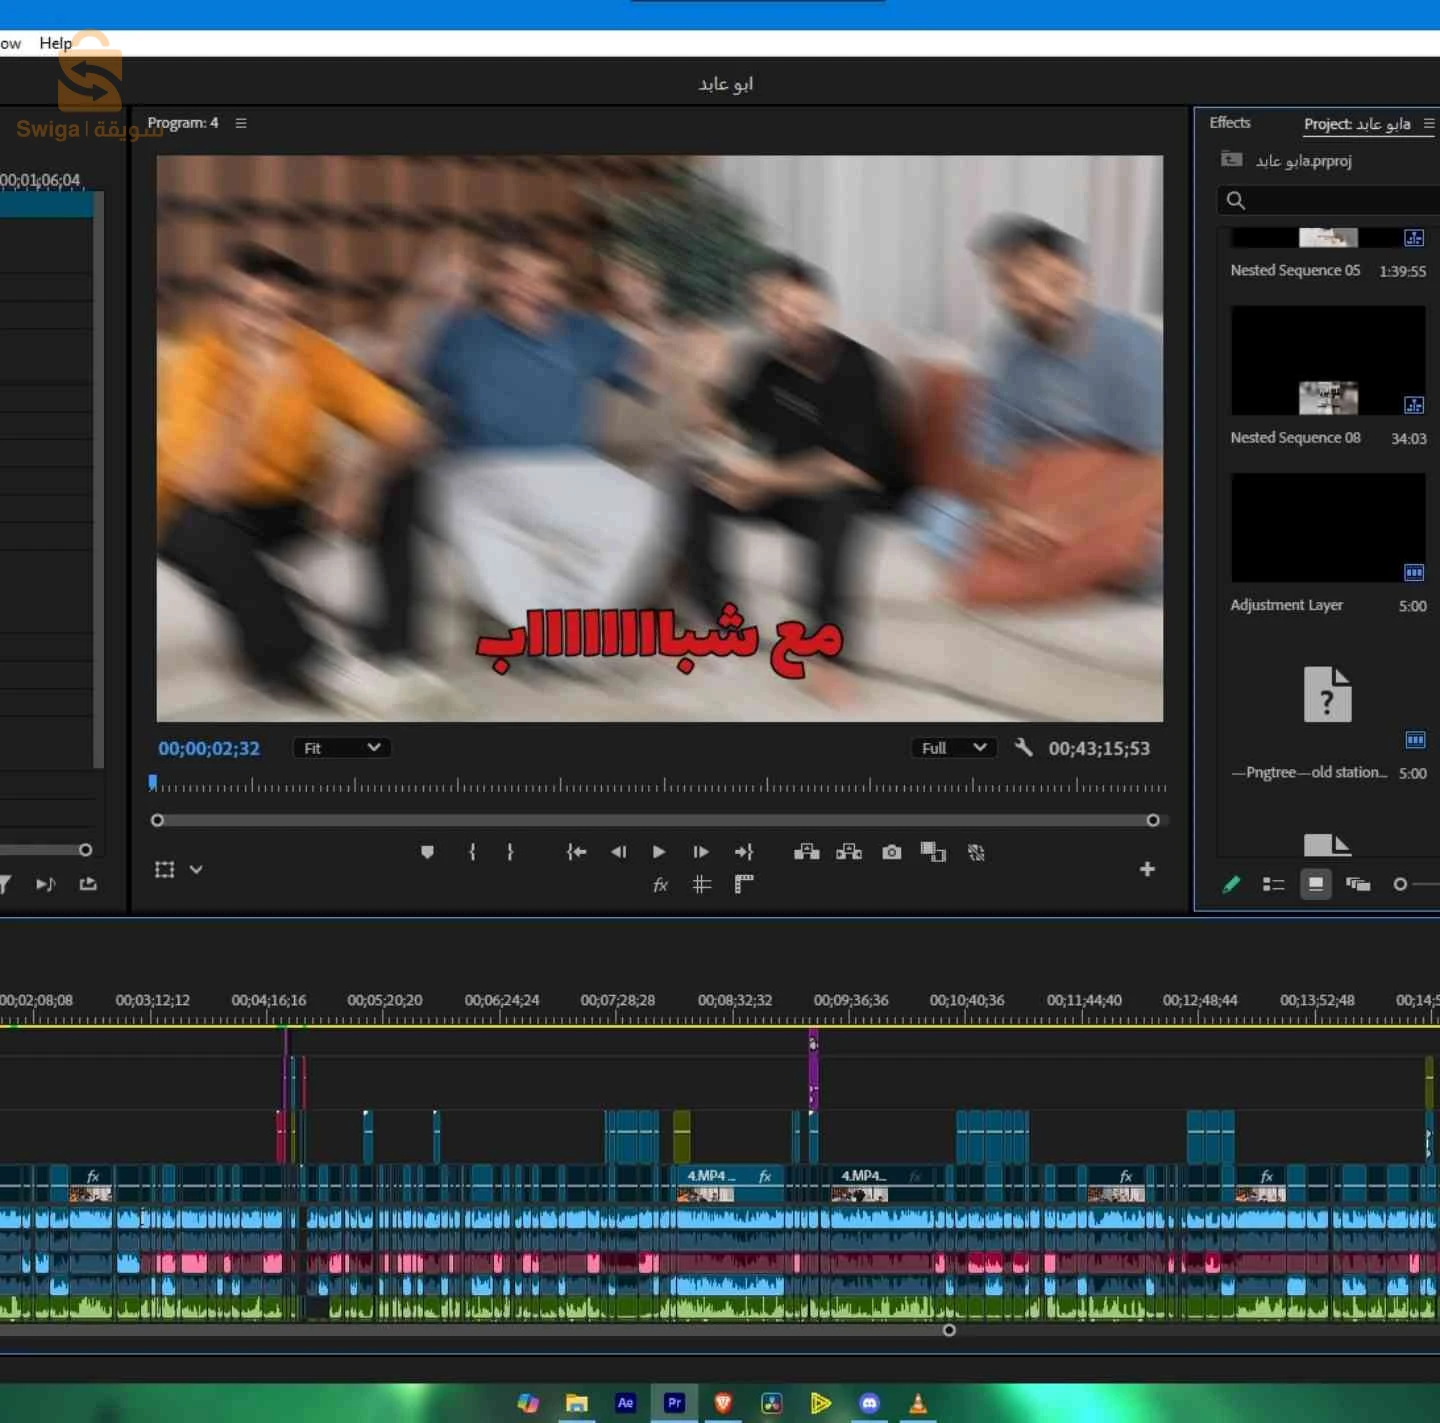Toggle the global FX mute button
Screen dimensions: 1440x1423
click(660, 884)
